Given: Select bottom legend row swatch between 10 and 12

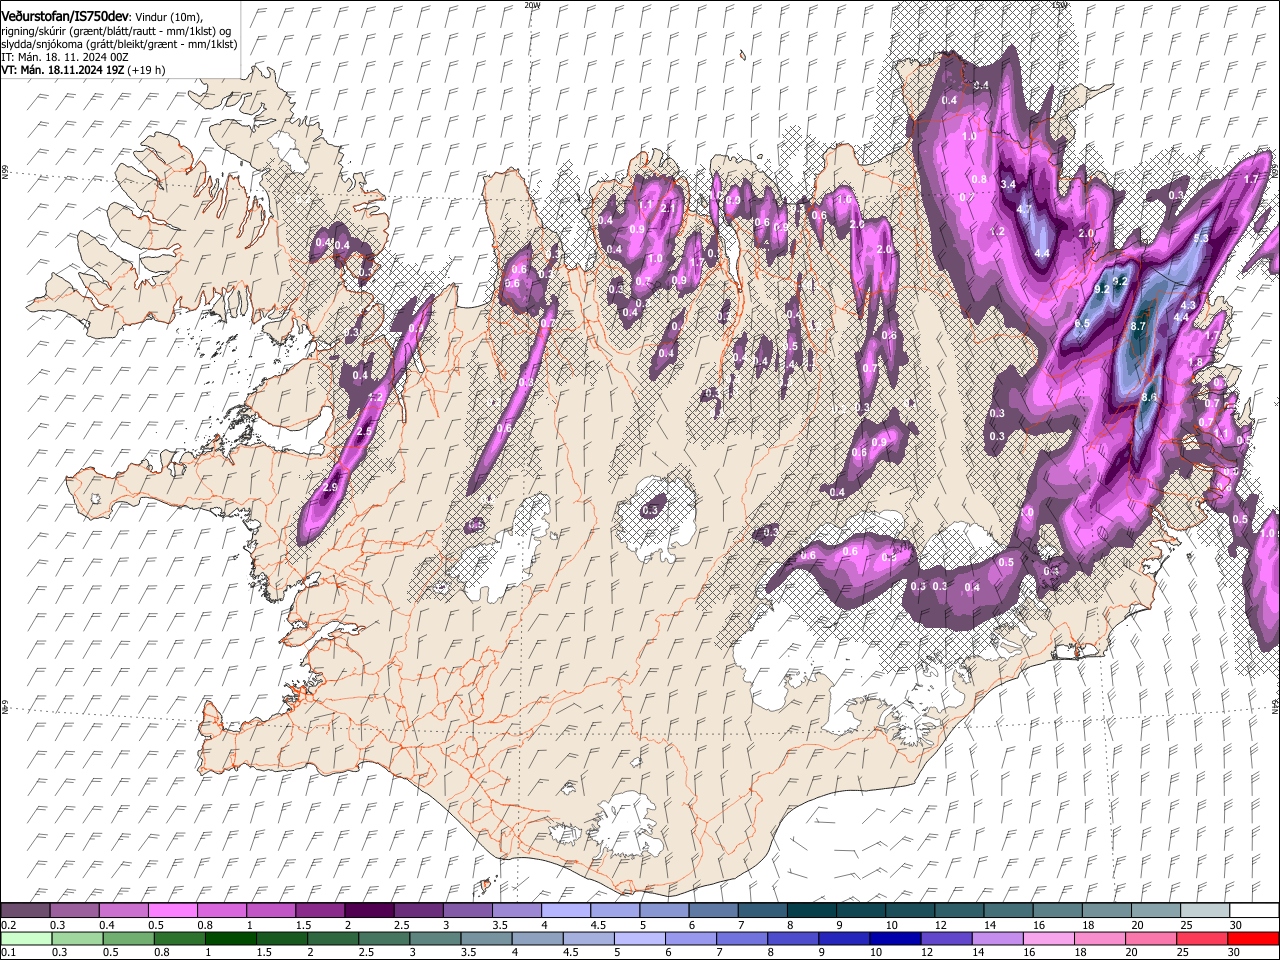Looking at the screenshot, I should click(895, 938).
